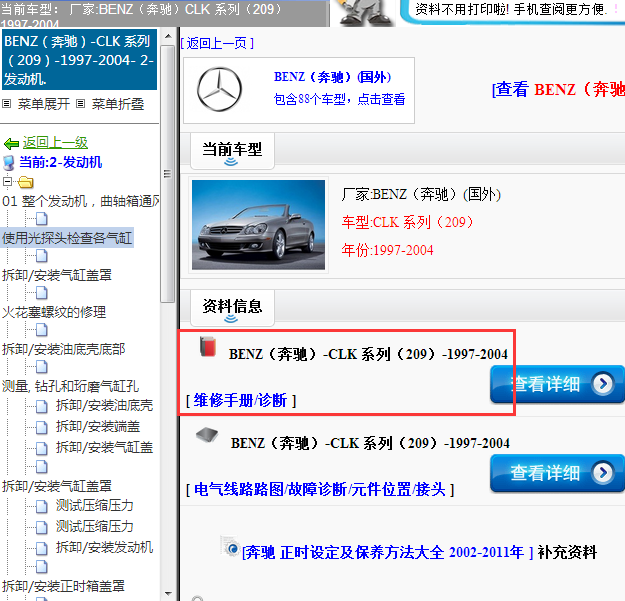
Task: Click 查看详细 button for wiring diagrams
Action: click(557, 473)
